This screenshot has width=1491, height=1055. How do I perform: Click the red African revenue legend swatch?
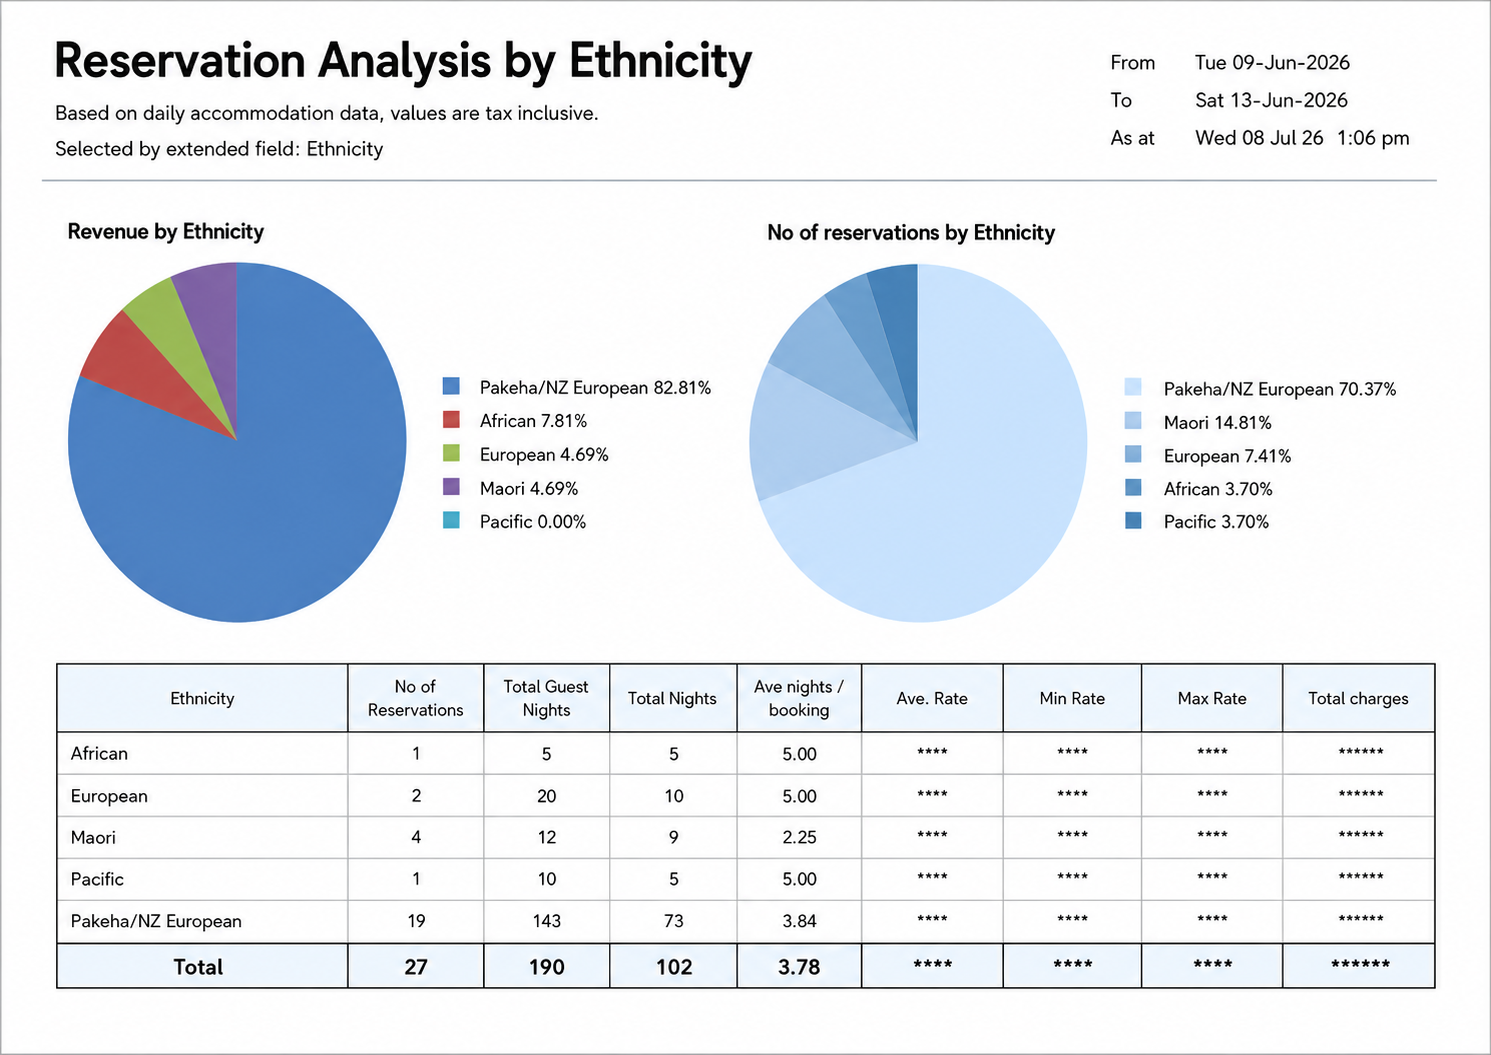(x=451, y=420)
